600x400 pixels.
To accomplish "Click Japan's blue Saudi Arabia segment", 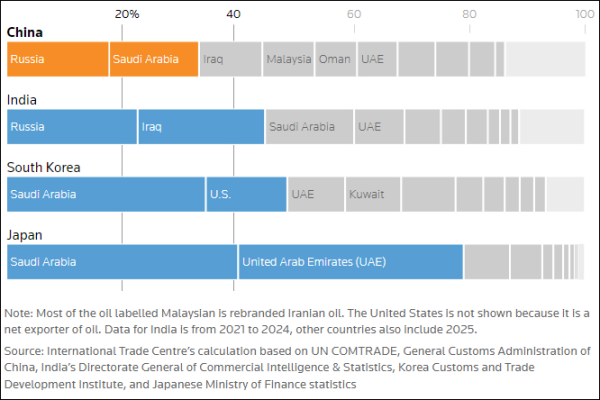I will click(x=121, y=262).
